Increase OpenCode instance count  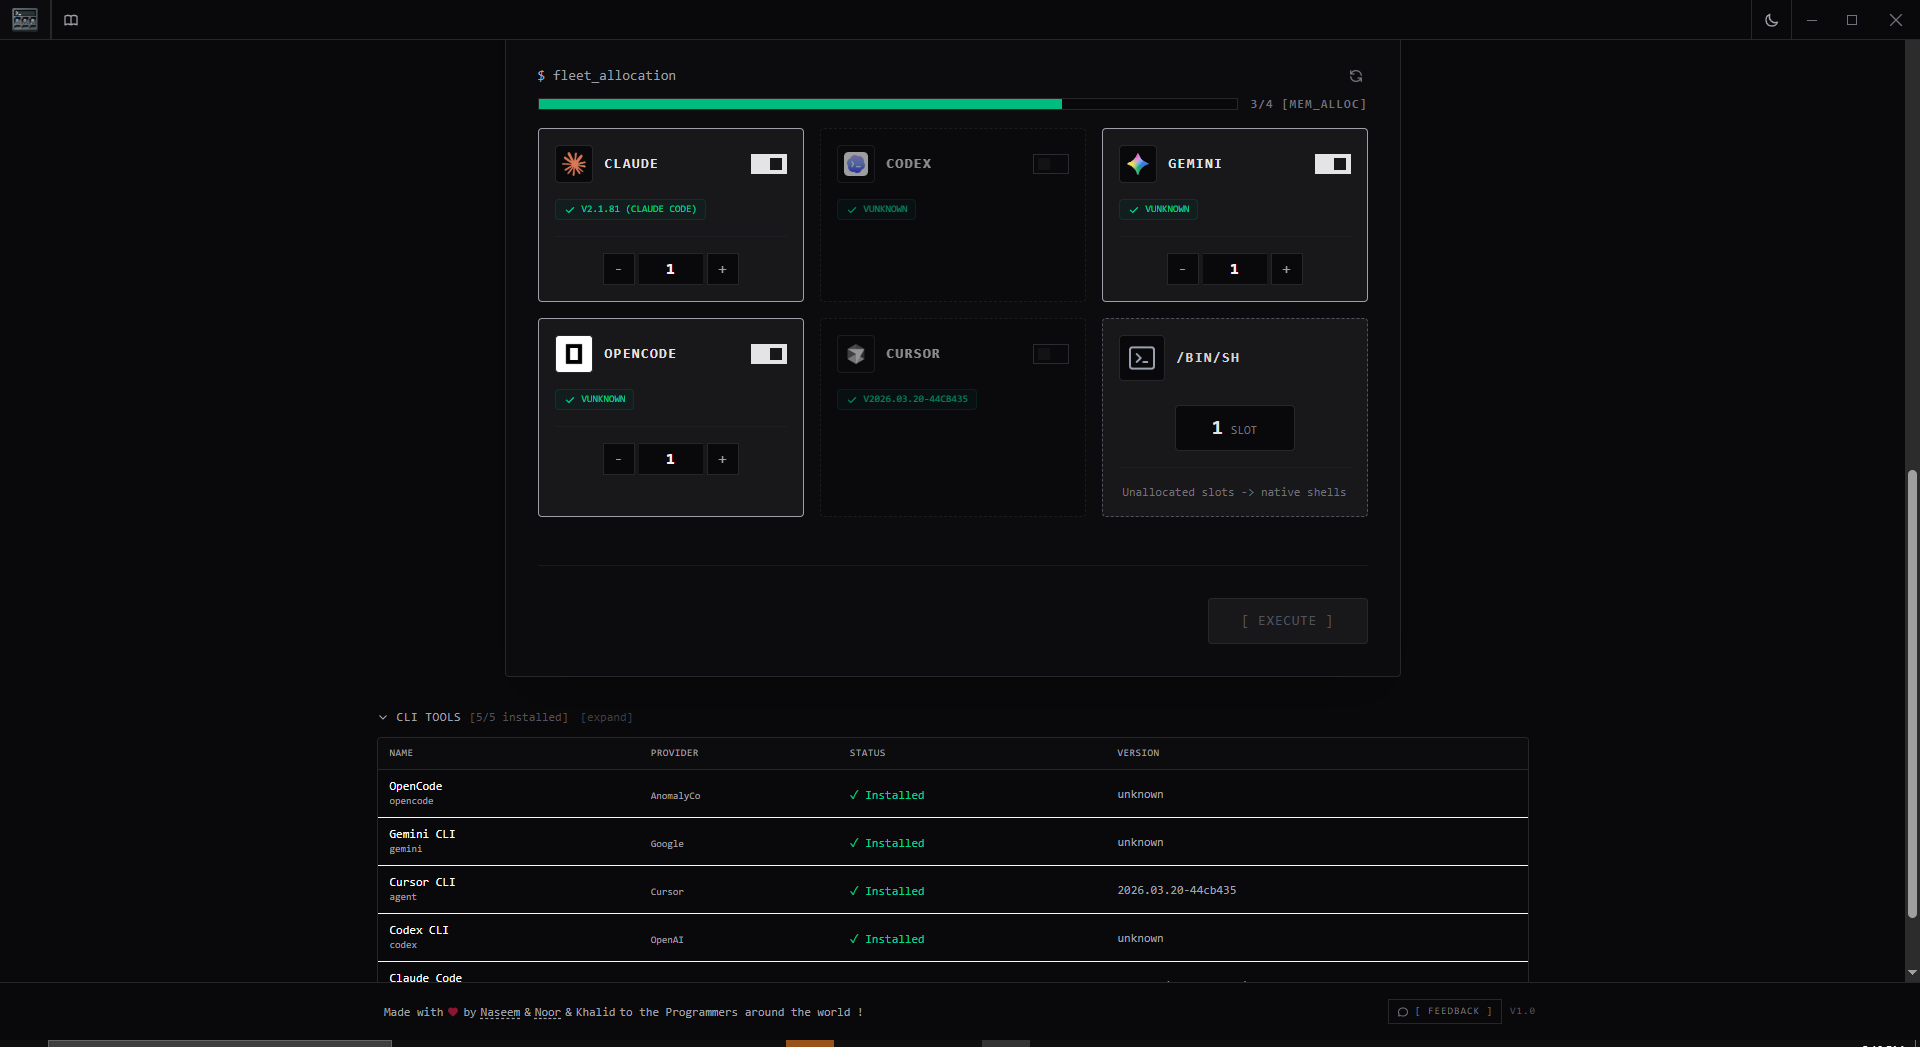tap(723, 459)
